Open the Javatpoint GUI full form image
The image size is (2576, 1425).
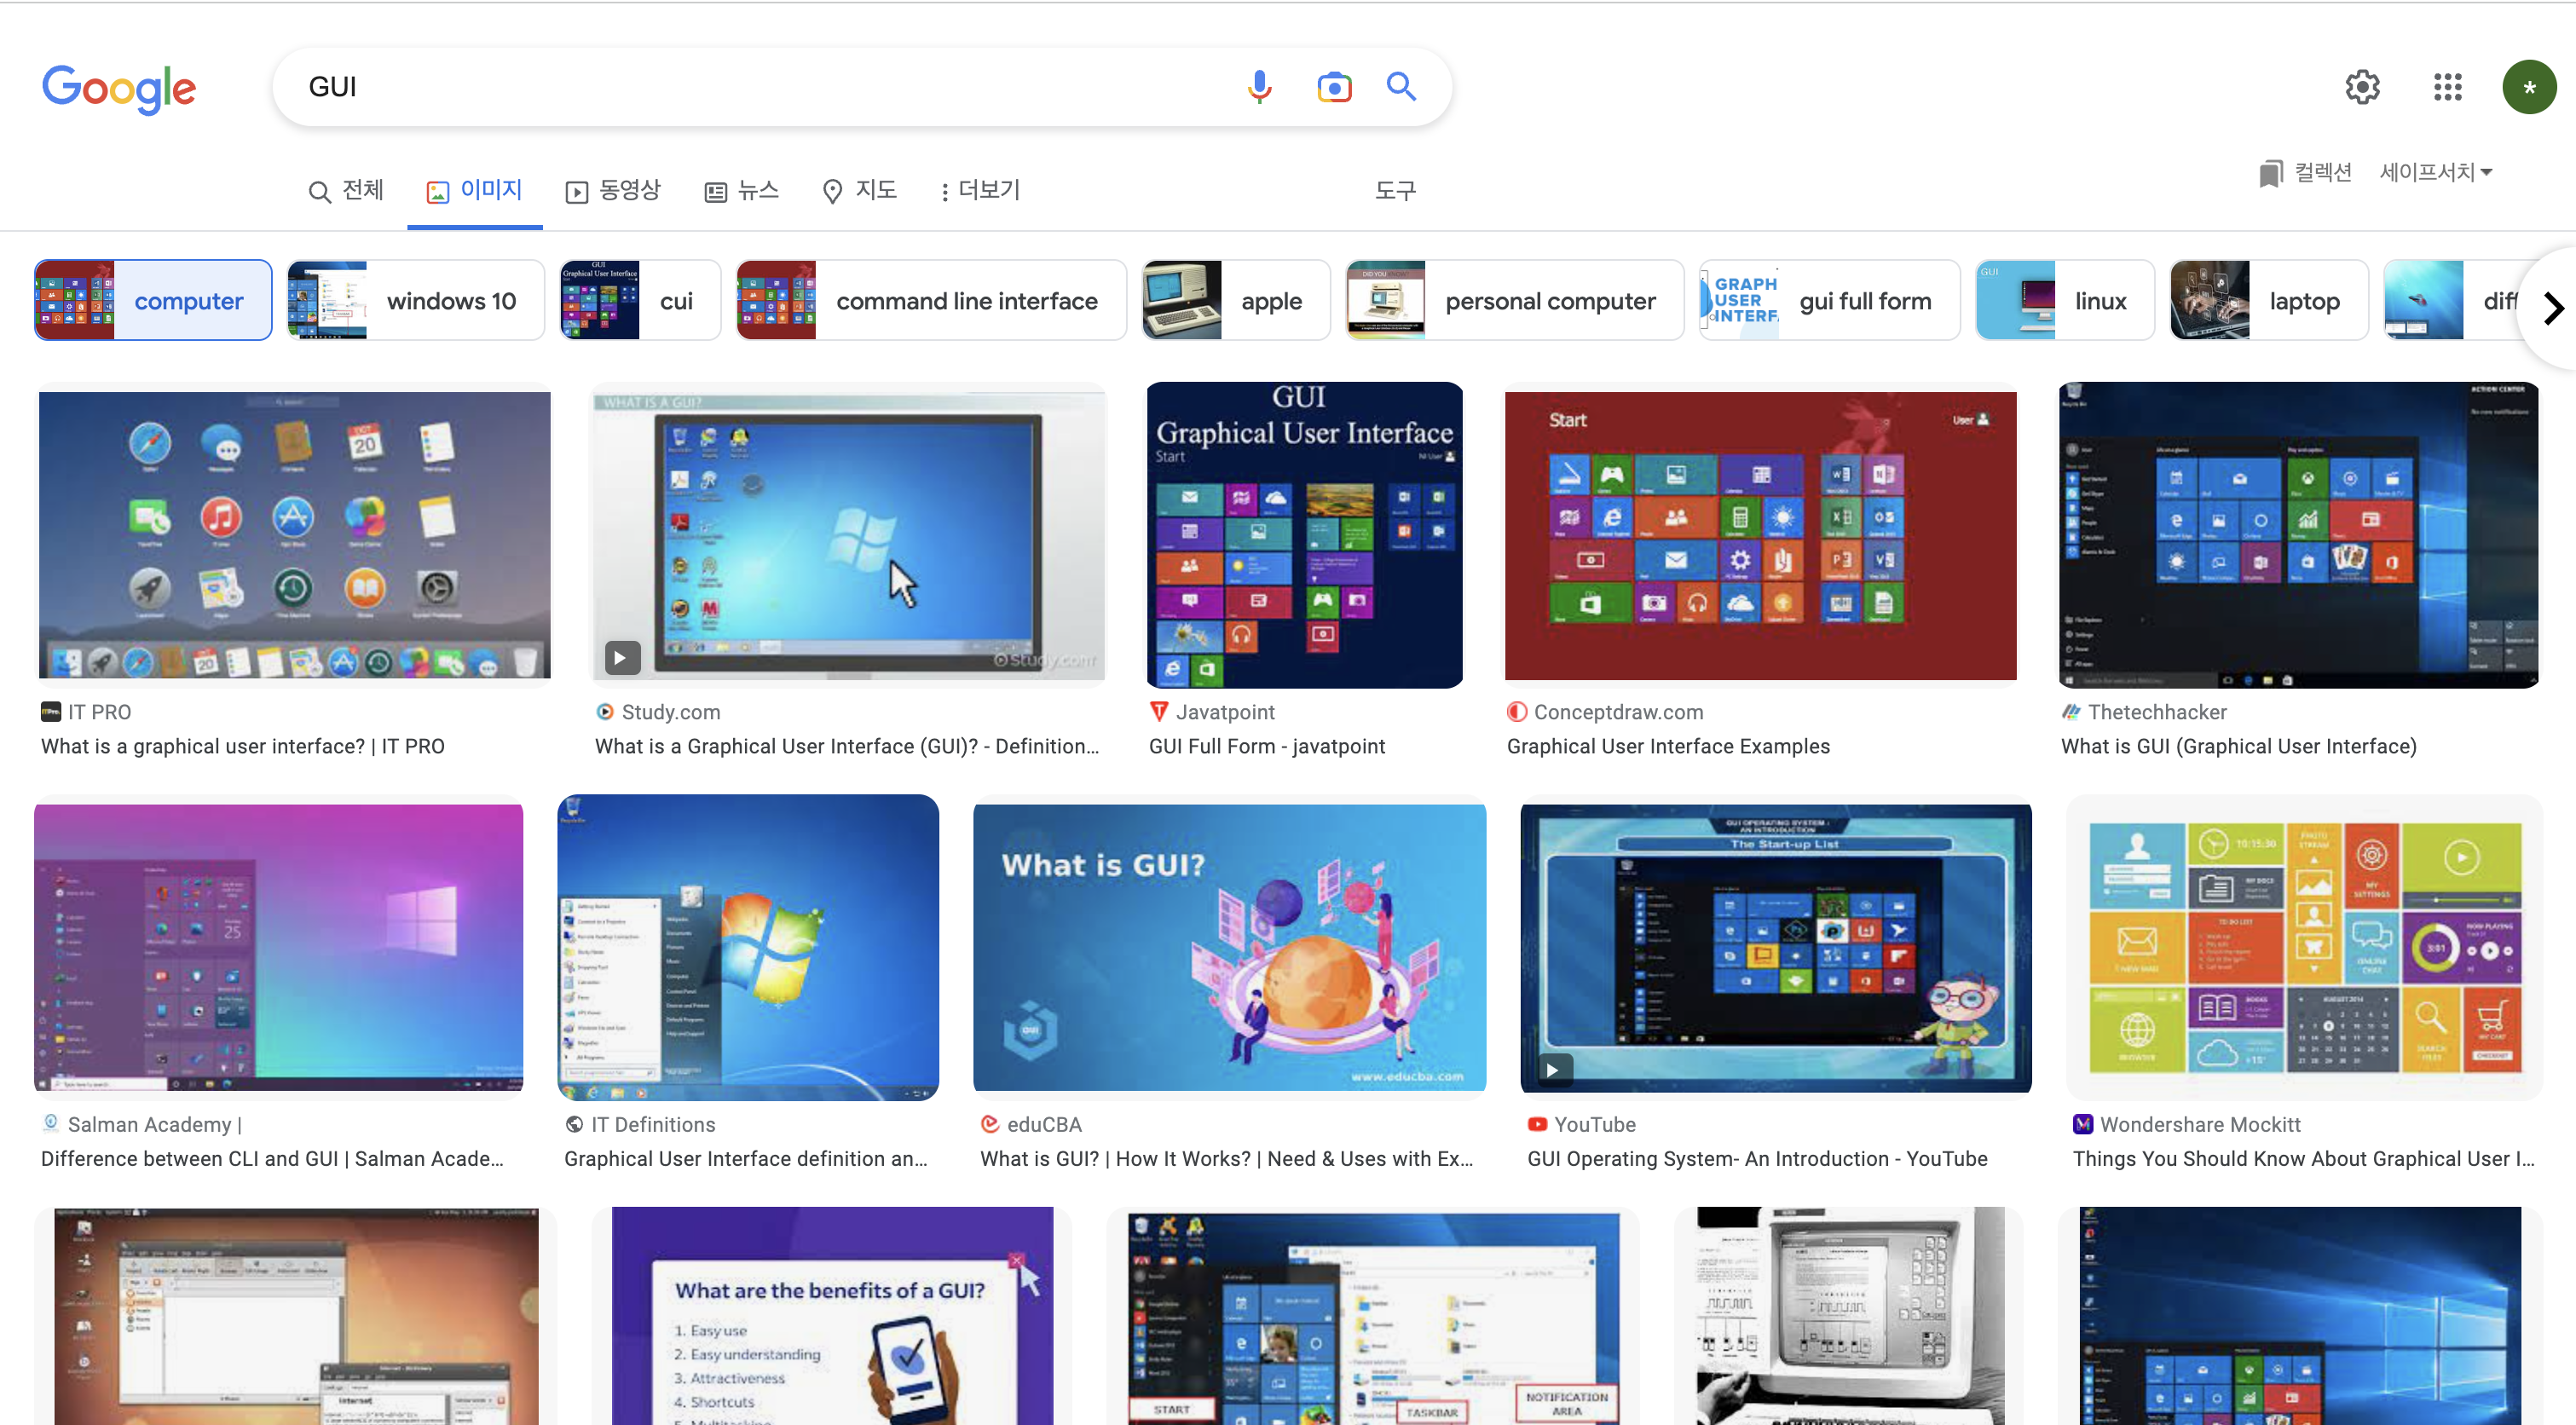click(x=1304, y=534)
